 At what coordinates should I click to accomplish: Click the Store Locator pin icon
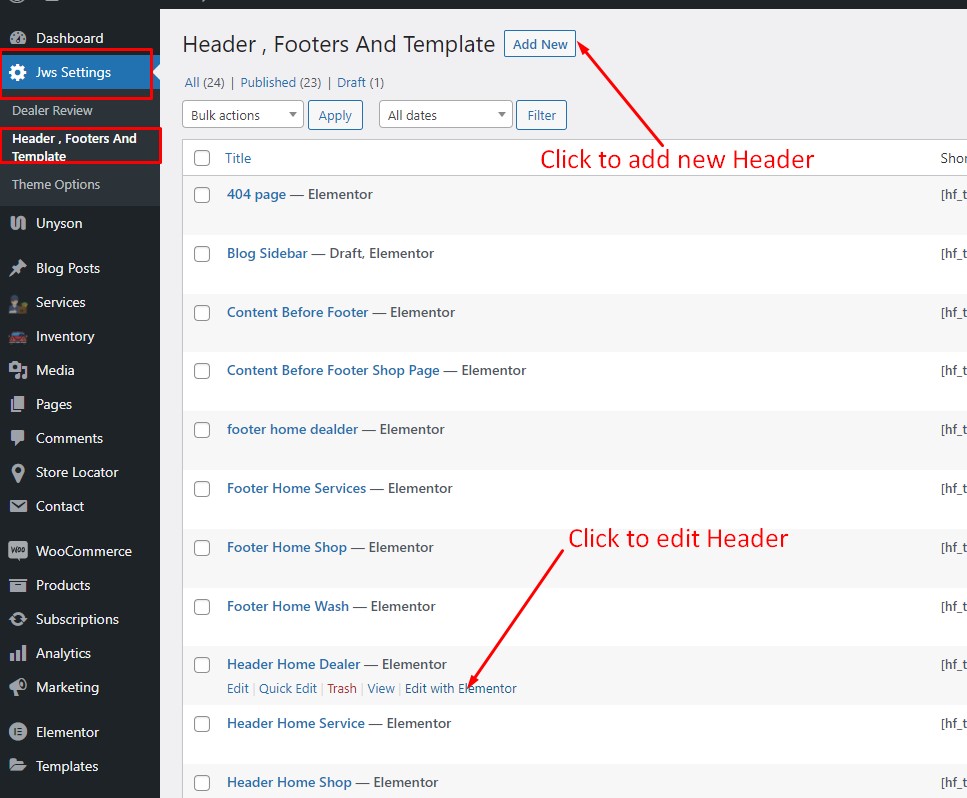click(x=17, y=472)
